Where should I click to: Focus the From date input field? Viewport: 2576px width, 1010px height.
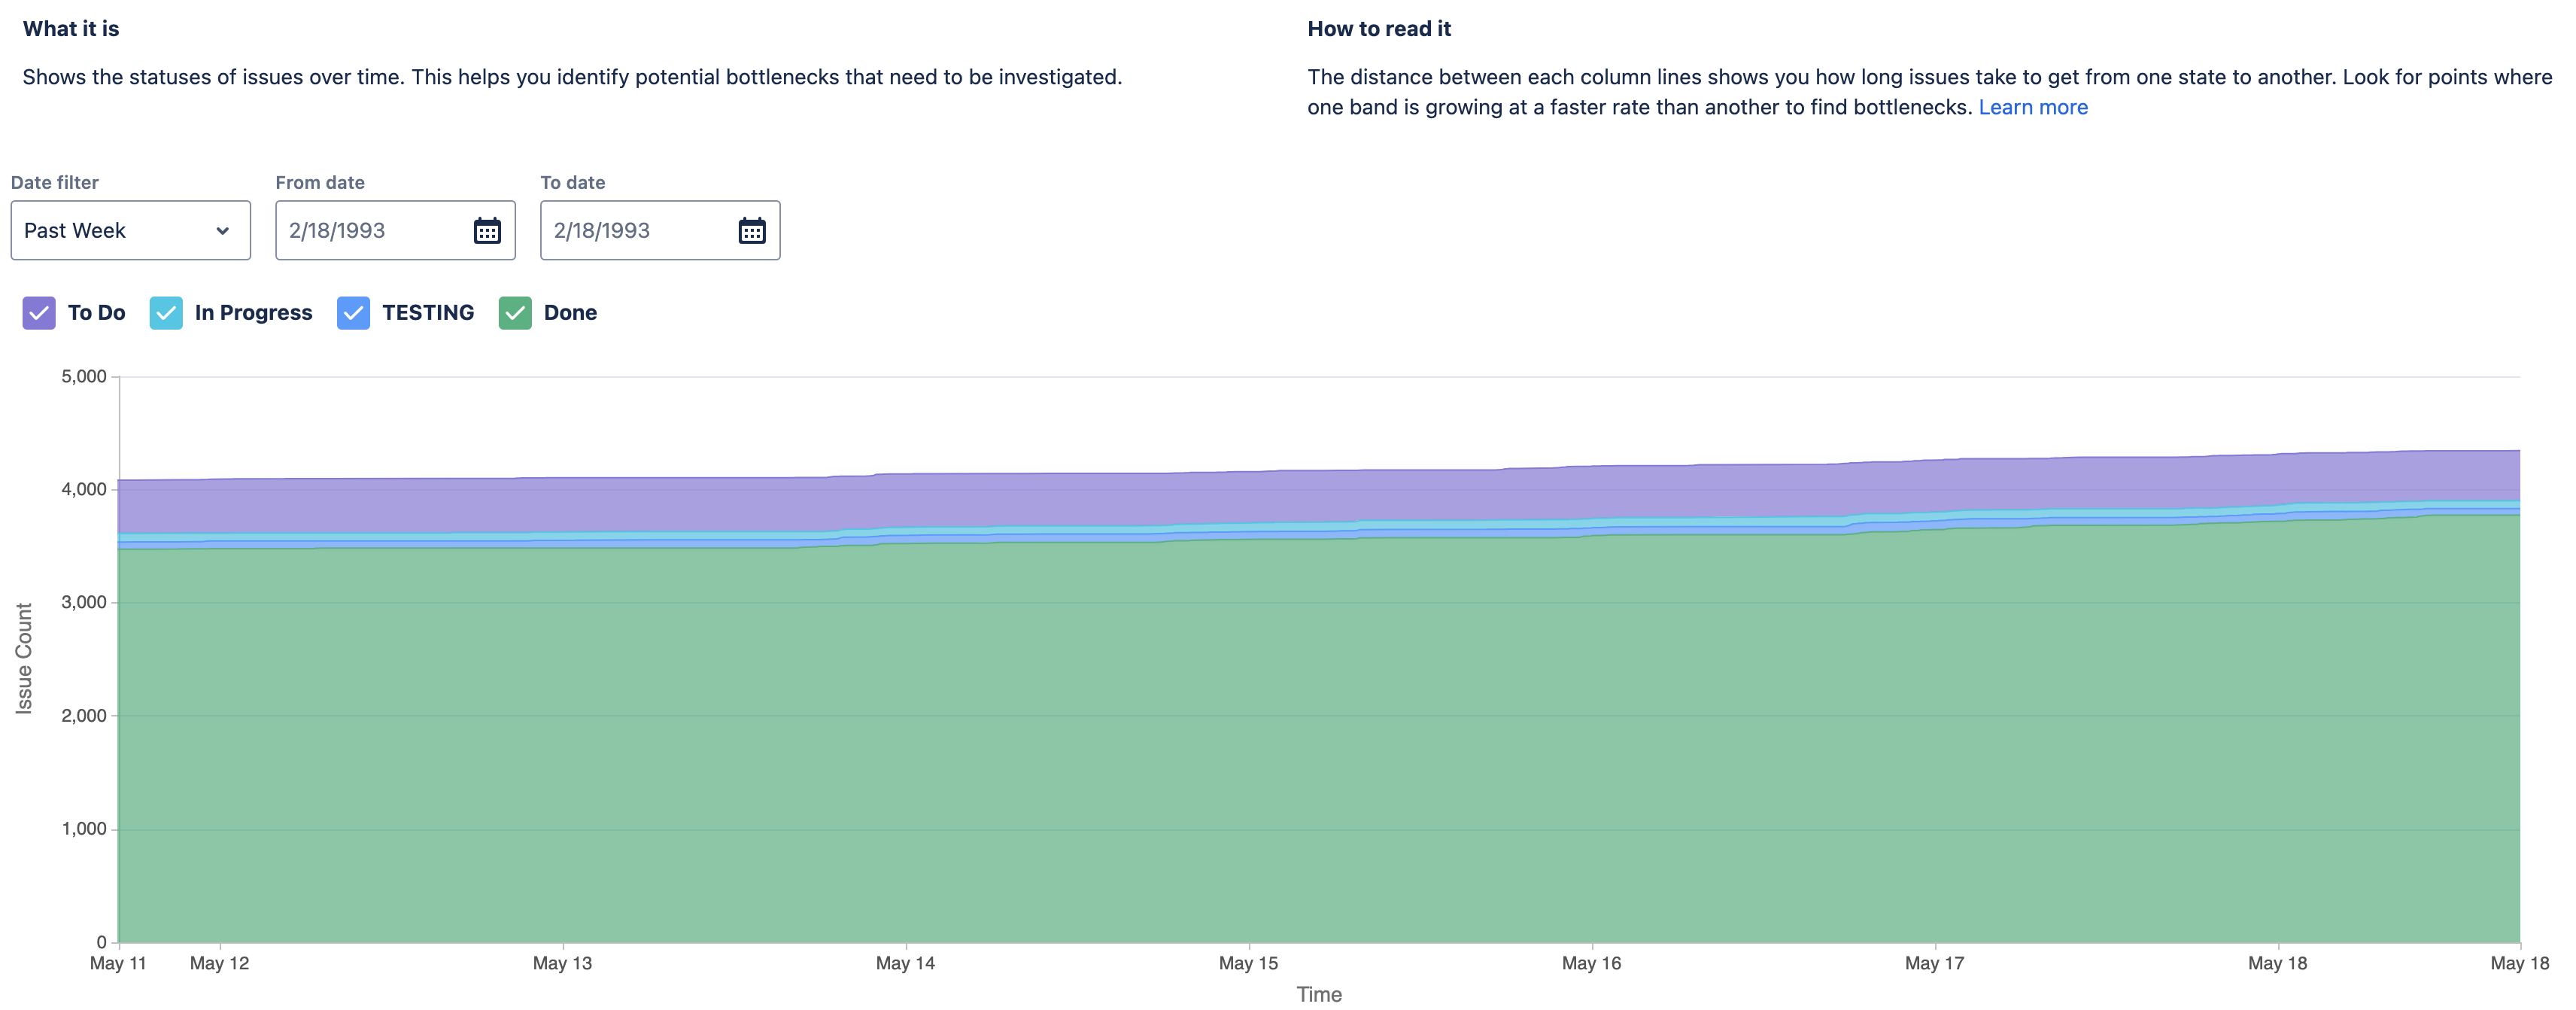[370, 230]
